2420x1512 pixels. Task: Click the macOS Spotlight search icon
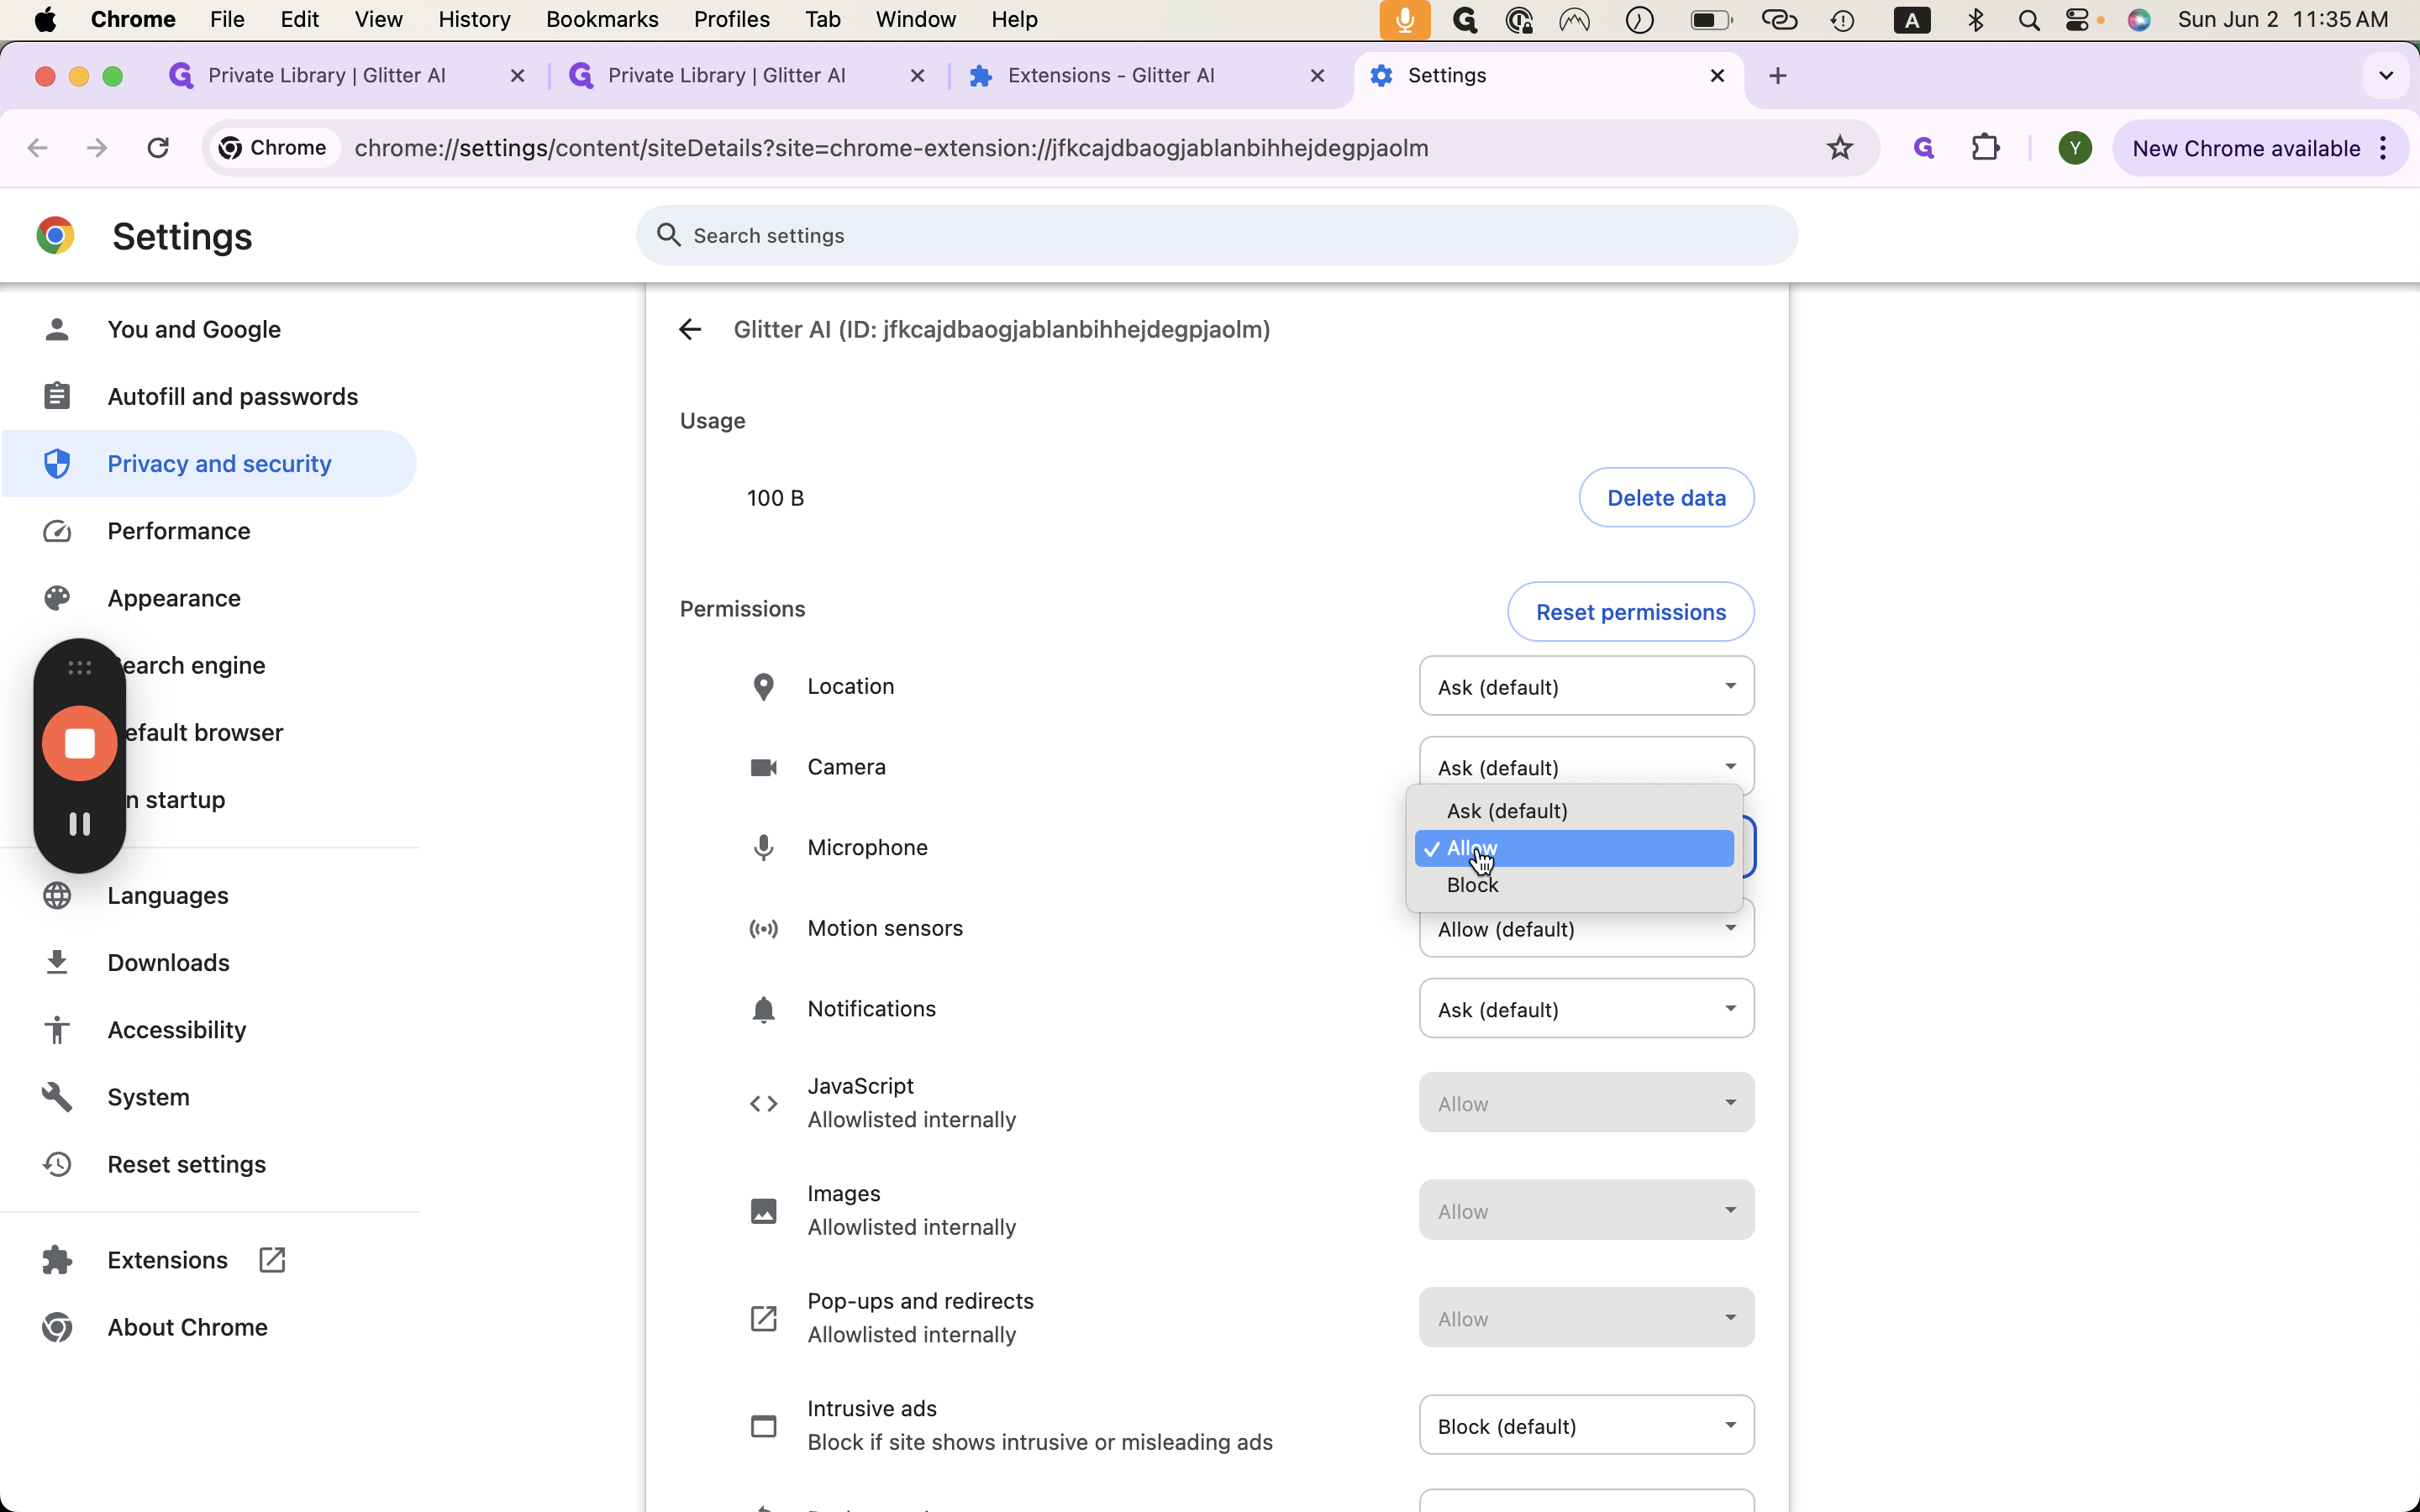pyautogui.click(x=2029, y=20)
